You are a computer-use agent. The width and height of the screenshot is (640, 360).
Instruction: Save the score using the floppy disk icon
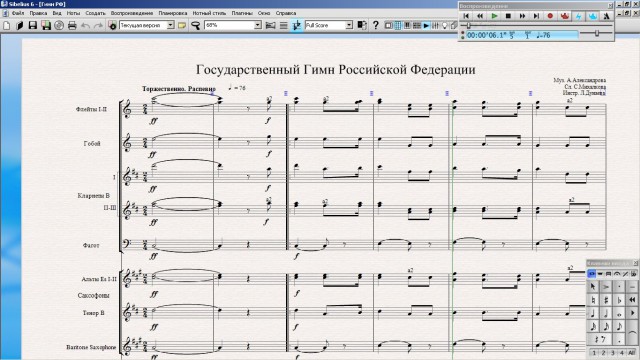32,25
